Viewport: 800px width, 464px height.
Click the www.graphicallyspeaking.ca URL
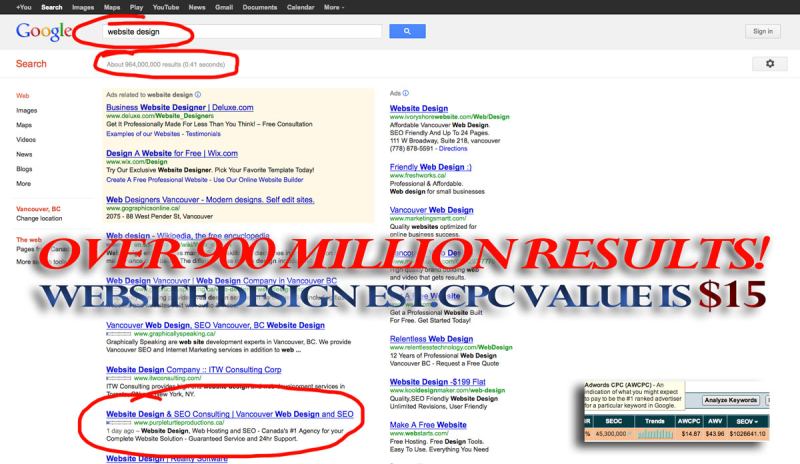(x=174, y=334)
